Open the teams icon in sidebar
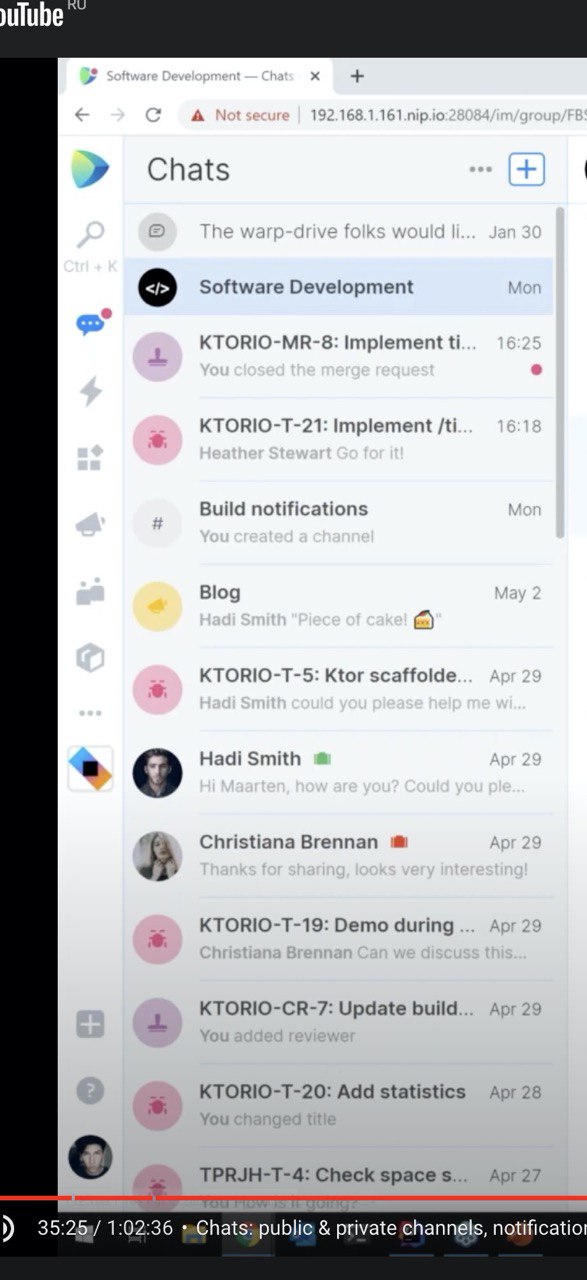This screenshot has height=1280, width=587. pos(90,591)
